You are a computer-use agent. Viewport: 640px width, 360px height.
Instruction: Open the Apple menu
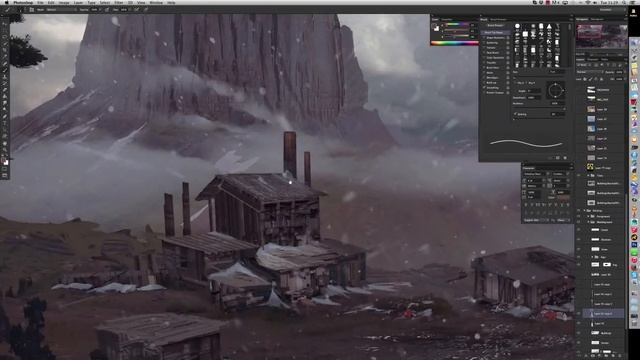click(7, 2)
